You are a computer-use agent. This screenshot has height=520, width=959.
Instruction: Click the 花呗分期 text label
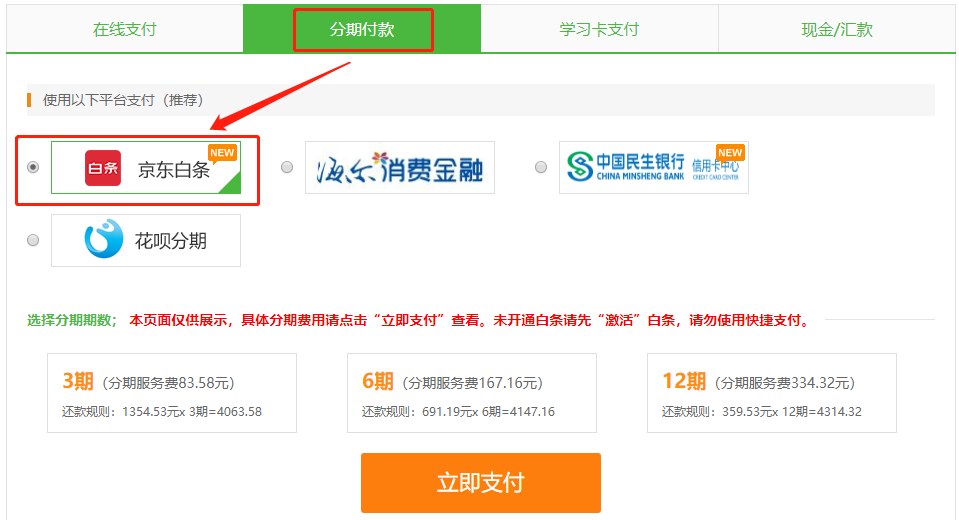(171, 241)
